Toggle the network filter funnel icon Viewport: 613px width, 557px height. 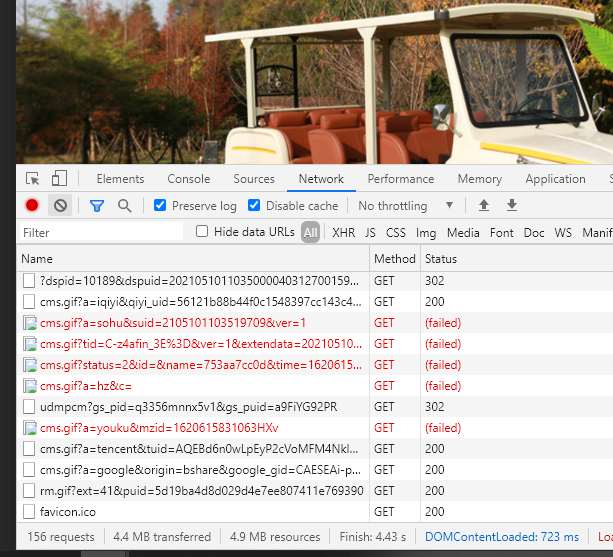97,206
